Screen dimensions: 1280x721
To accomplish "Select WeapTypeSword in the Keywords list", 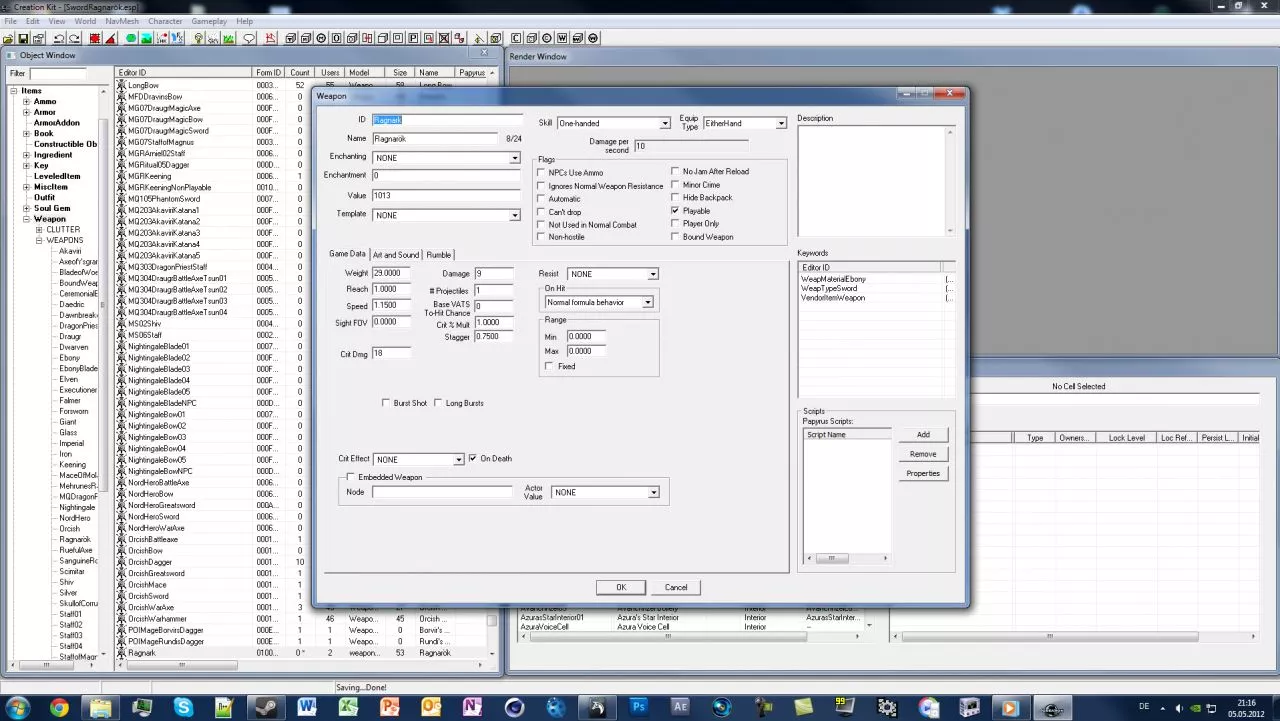I will coord(828,288).
